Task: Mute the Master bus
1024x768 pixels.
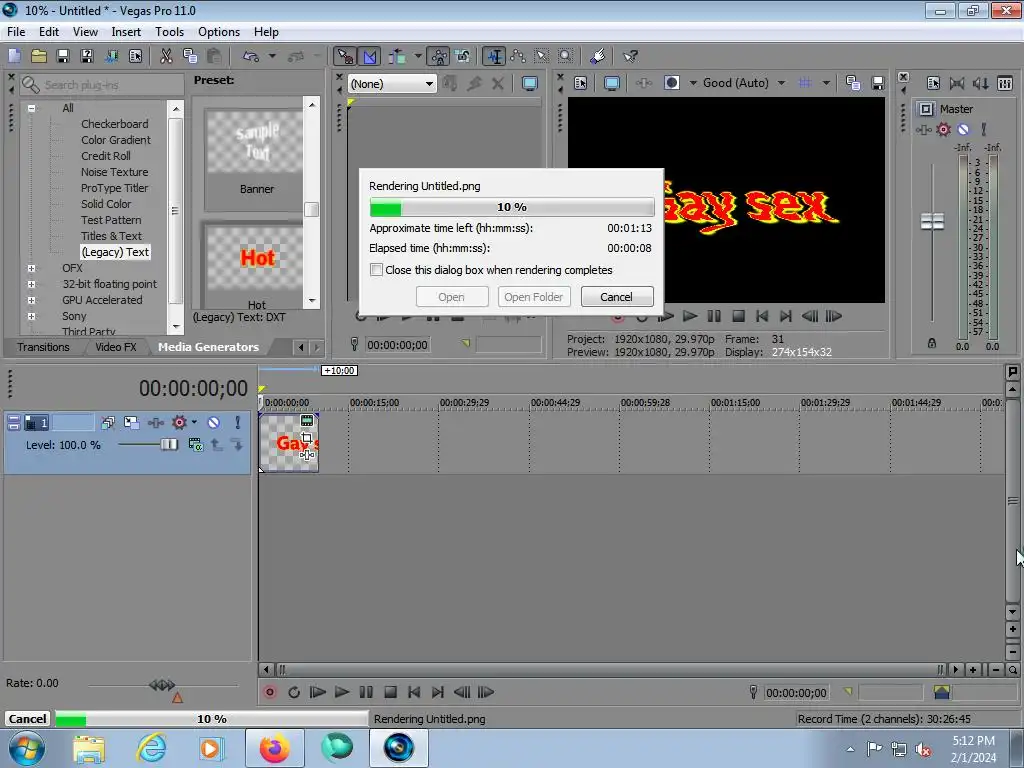Action: 963,129
